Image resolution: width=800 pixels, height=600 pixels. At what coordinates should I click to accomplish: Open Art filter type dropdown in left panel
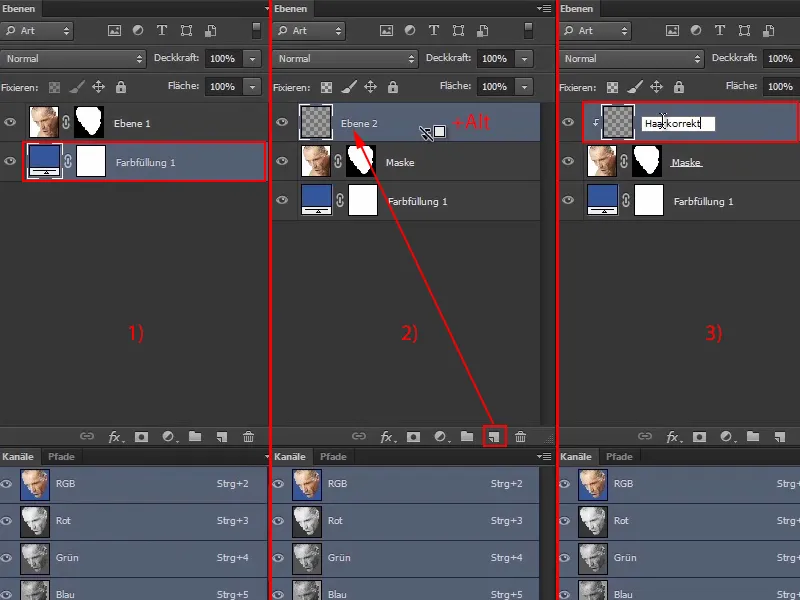click(37, 31)
